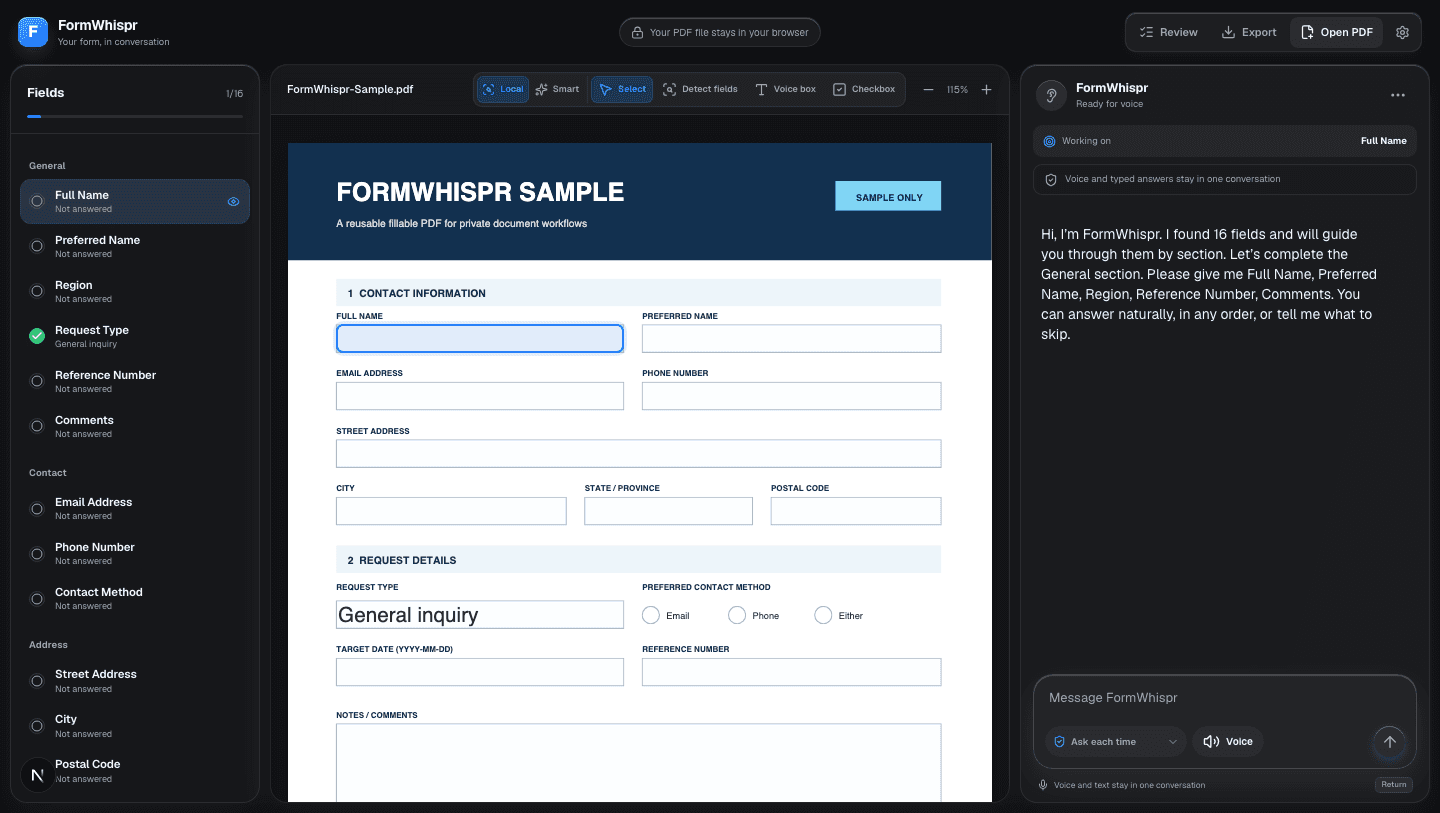Select Postal Code in Fields list

(x=135, y=770)
